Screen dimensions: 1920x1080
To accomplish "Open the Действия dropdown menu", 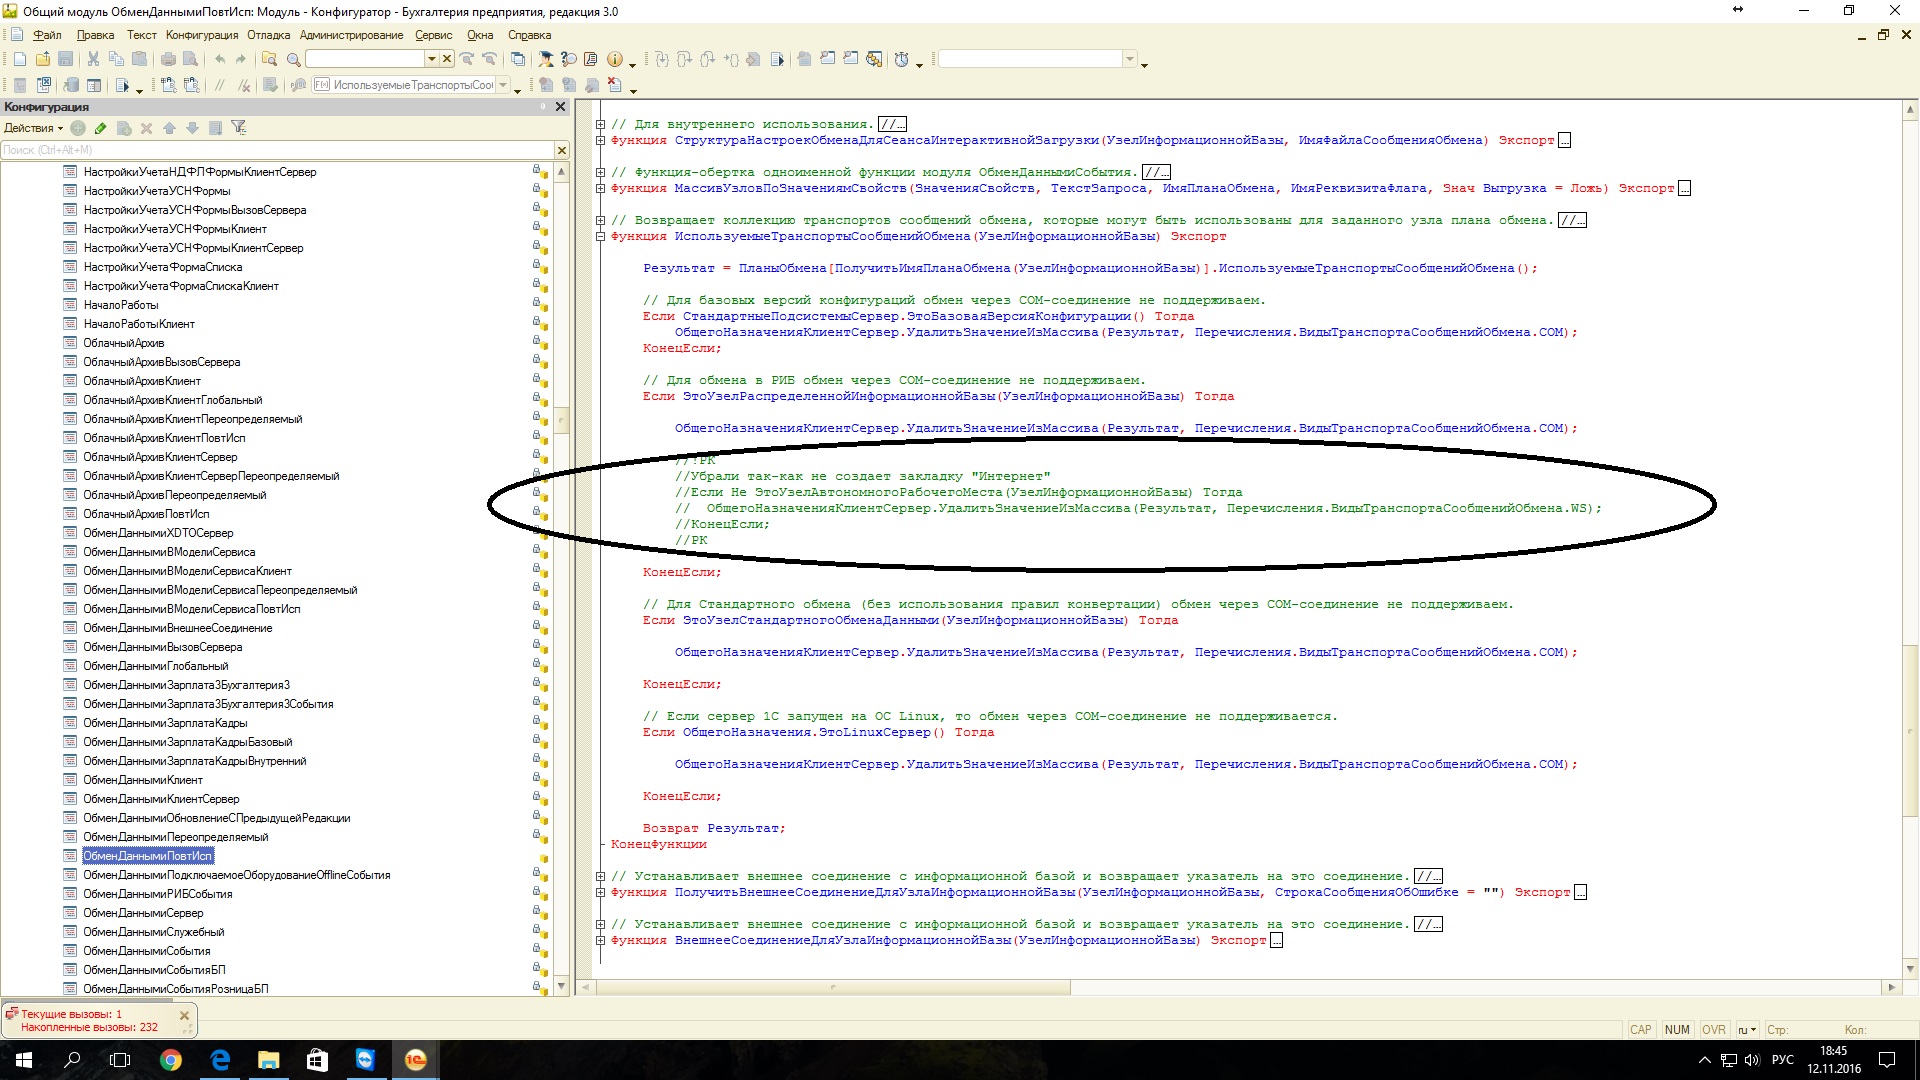I will coord(33,128).
